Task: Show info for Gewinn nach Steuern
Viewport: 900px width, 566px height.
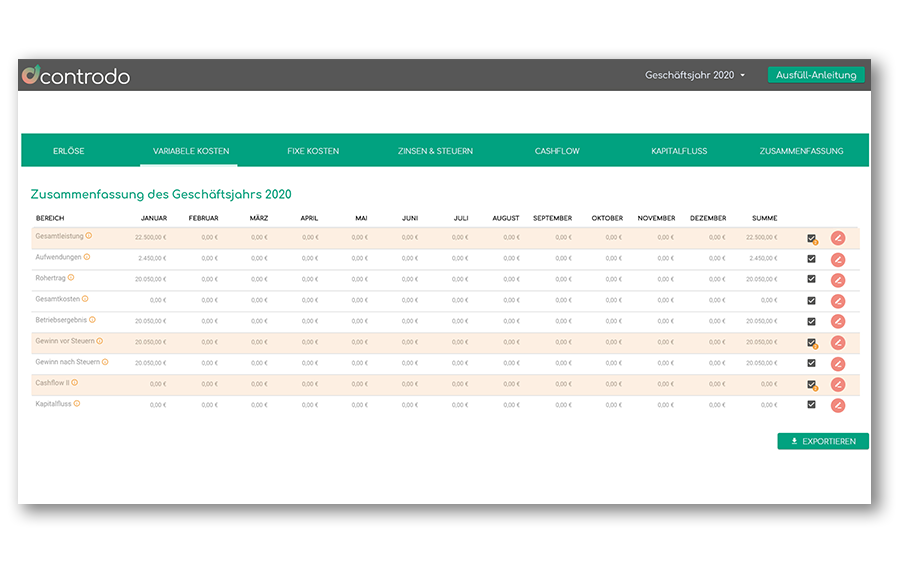Action: 104,362
